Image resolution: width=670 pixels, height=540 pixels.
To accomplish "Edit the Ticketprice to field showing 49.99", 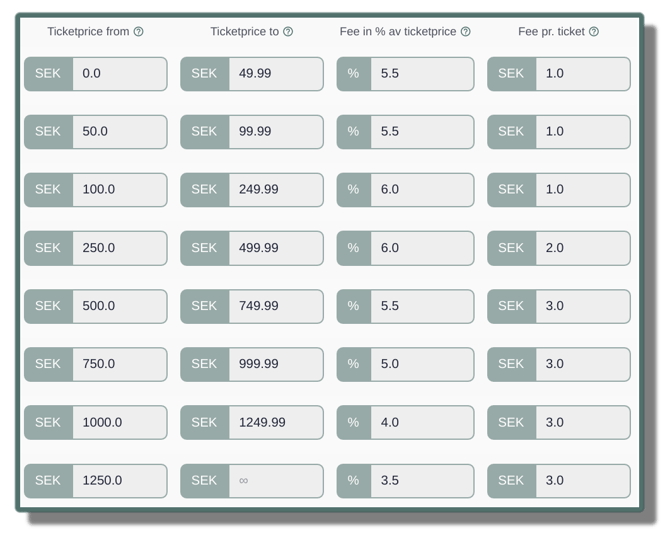I will 274,74.
